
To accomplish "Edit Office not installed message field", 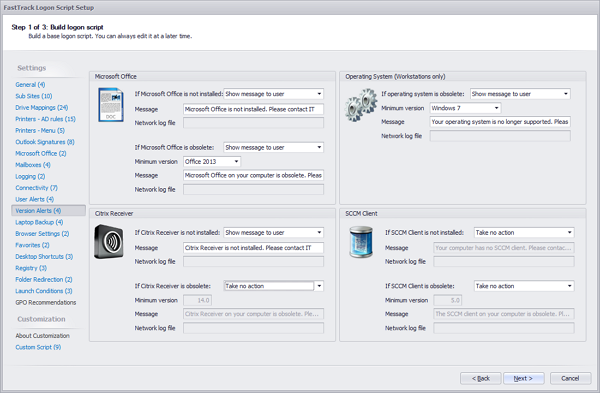I will (253, 109).
